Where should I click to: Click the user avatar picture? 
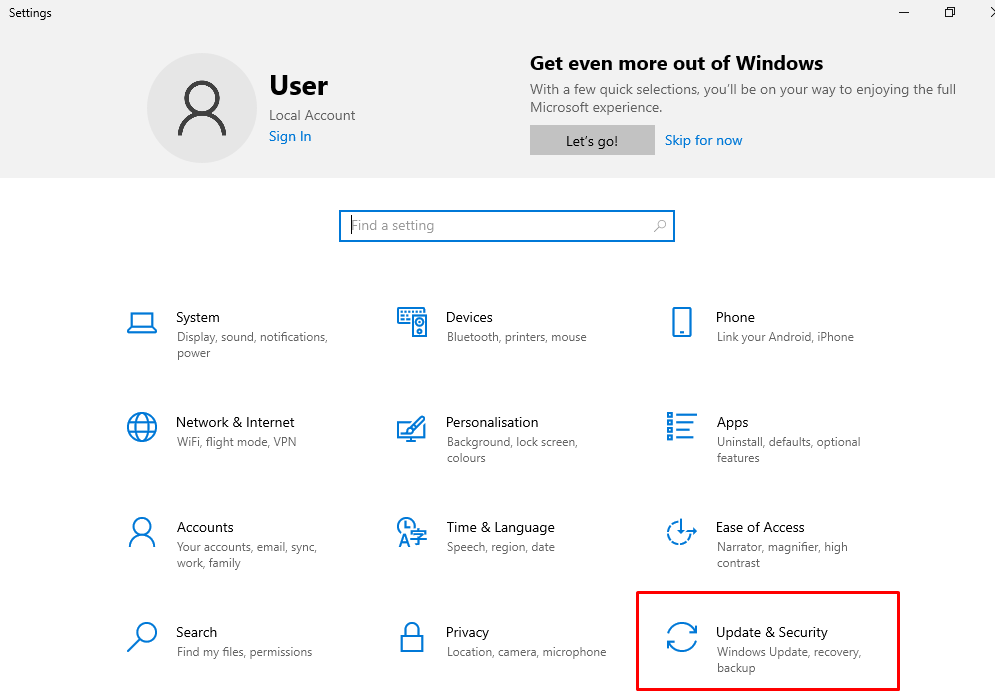click(x=202, y=108)
